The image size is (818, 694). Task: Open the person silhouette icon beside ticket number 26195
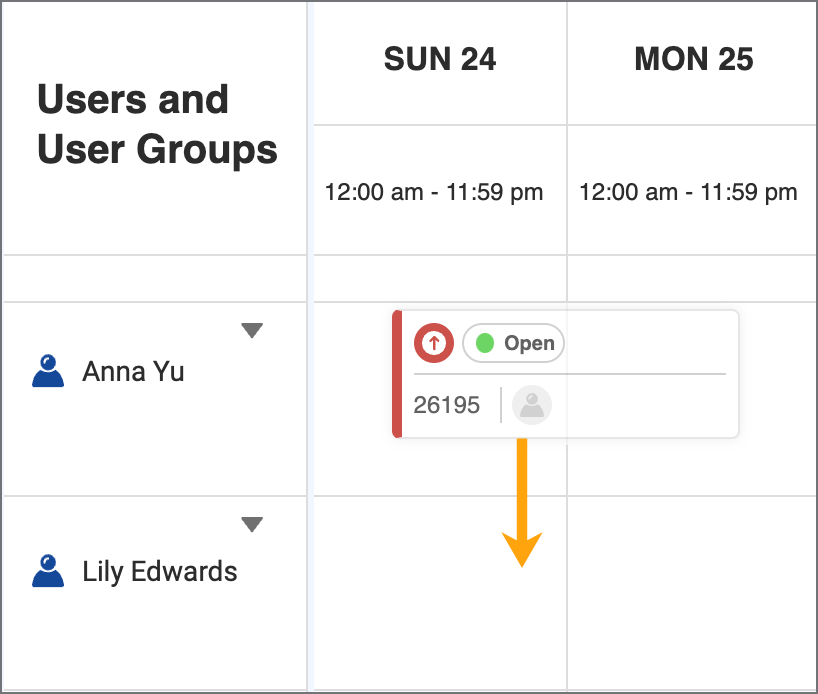coord(531,405)
